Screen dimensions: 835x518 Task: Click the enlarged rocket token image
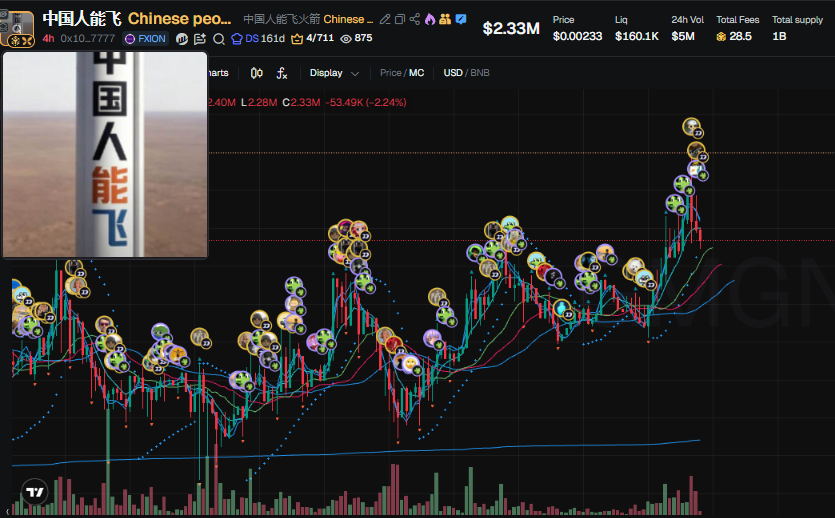pyautogui.click(x=105, y=154)
